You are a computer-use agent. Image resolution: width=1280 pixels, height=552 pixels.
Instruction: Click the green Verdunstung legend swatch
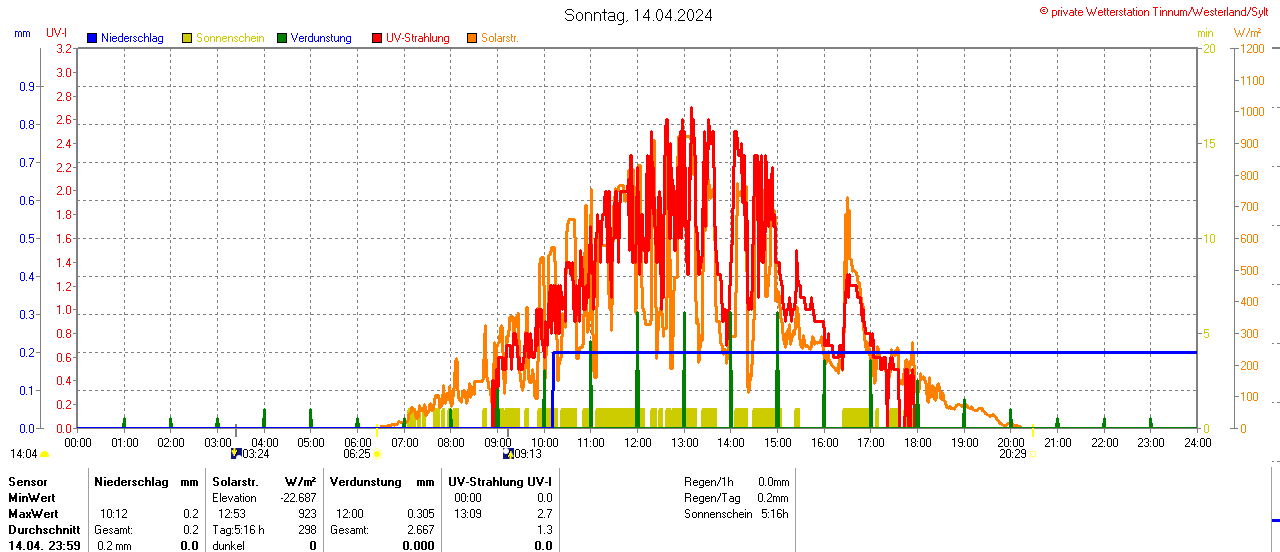click(282, 38)
